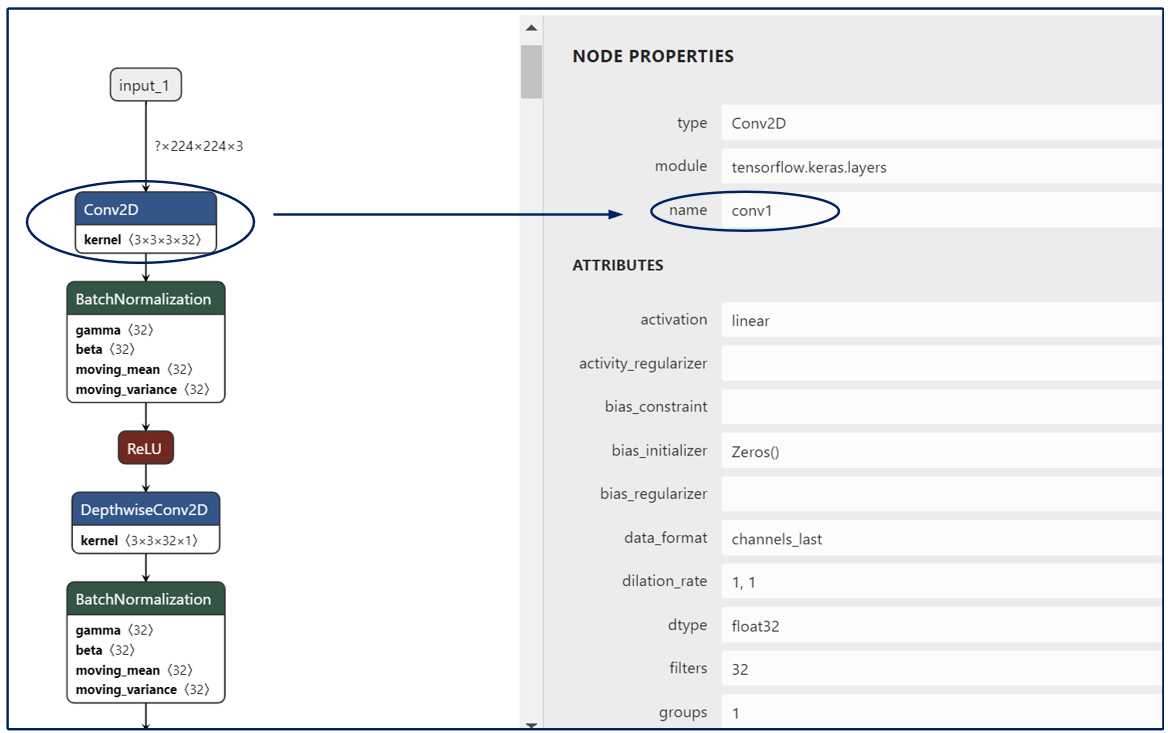Click the dtype value float32
This screenshot has height=733, width=1168.
(x=940, y=626)
